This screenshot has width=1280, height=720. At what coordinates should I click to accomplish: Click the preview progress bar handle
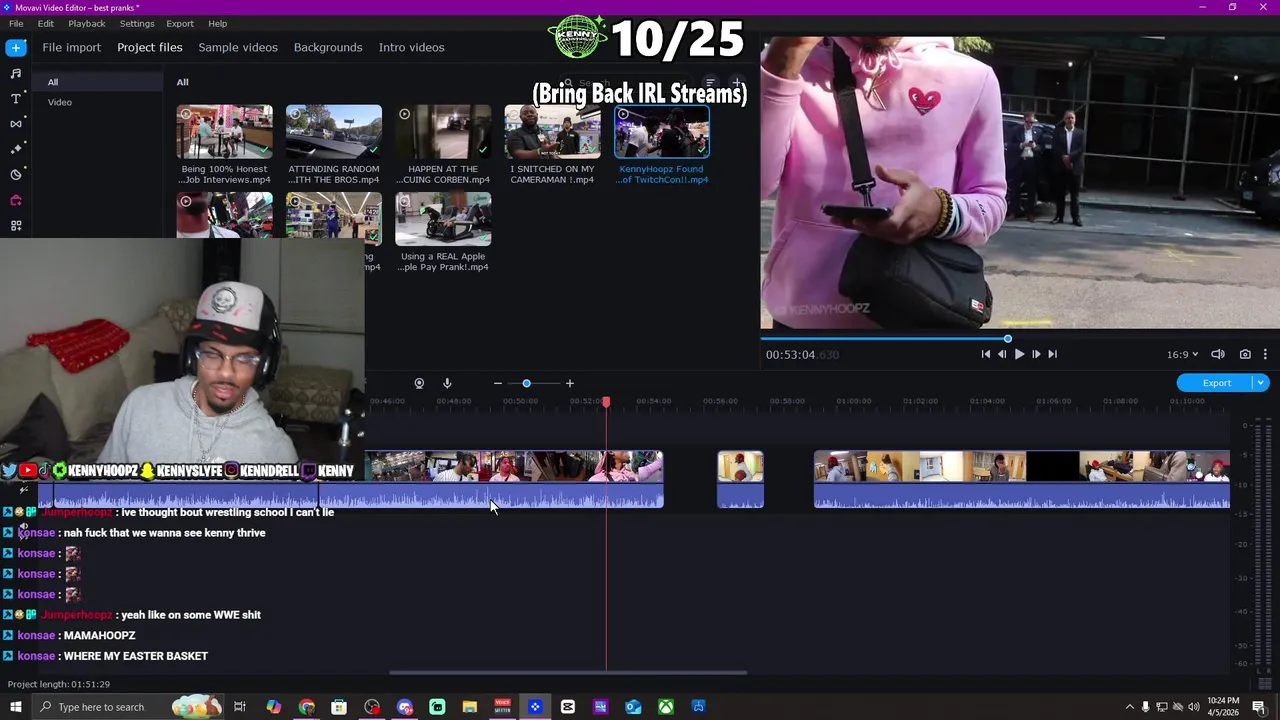[x=1008, y=338]
